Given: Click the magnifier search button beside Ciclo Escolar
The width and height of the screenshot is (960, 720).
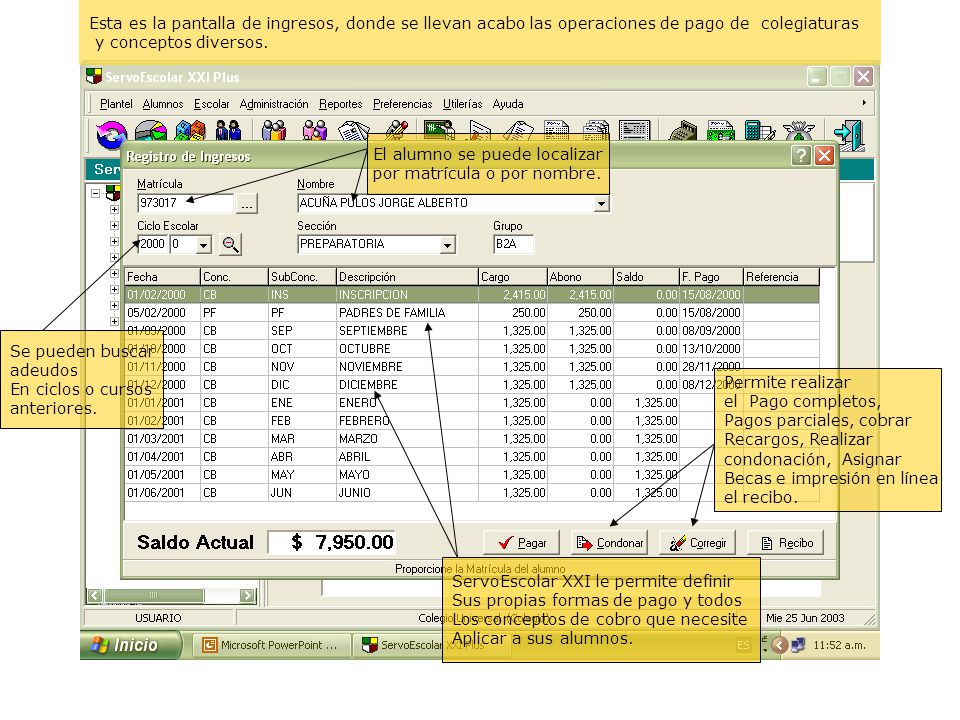Looking at the screenshot, I should (230, 244).
